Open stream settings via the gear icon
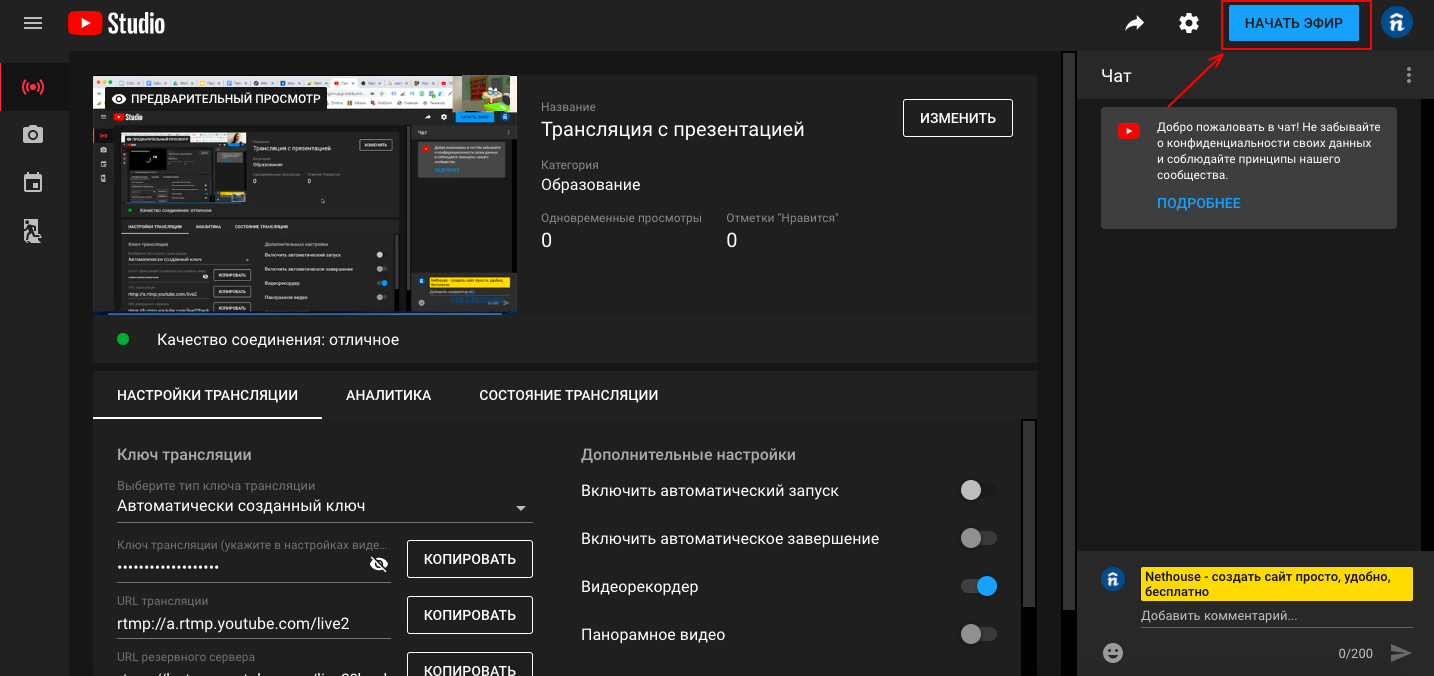This screenshot has width=1434, height=676. (x=1189, y=22)
